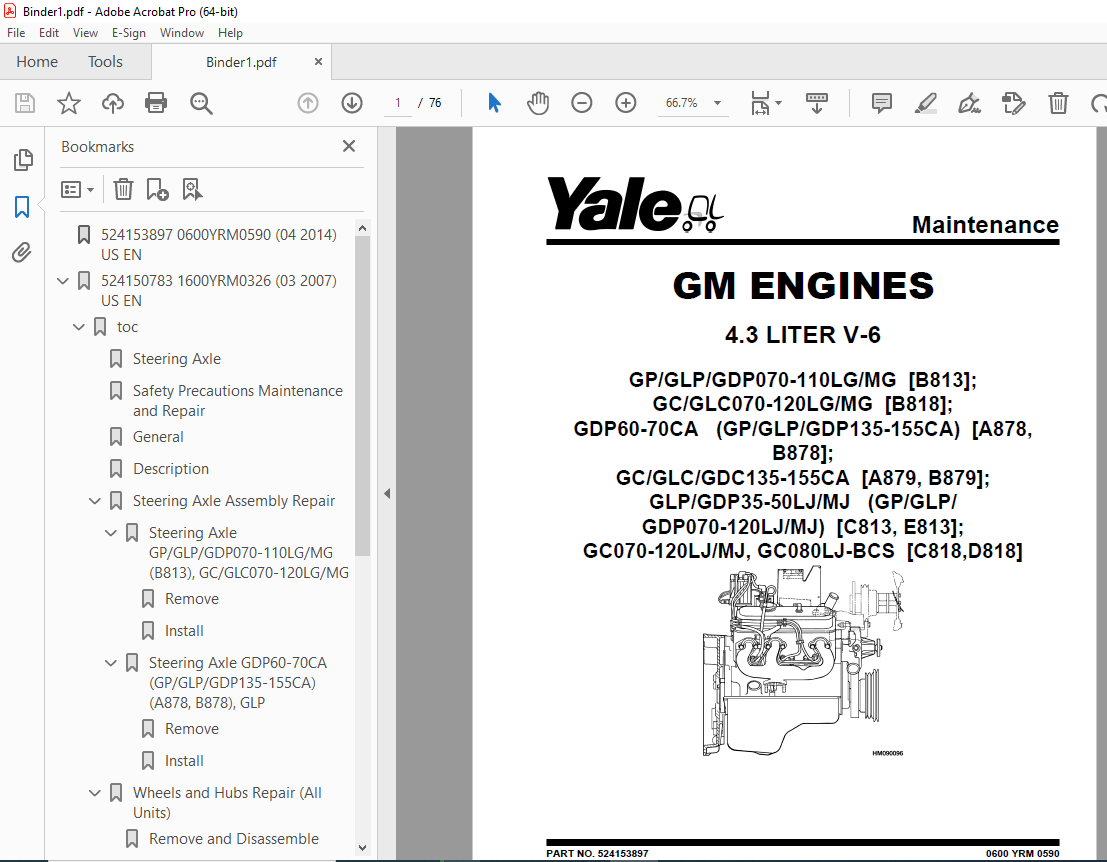Switch to Home tab
Viewport: 1107px width, 862px height.
tap(37, 62)
